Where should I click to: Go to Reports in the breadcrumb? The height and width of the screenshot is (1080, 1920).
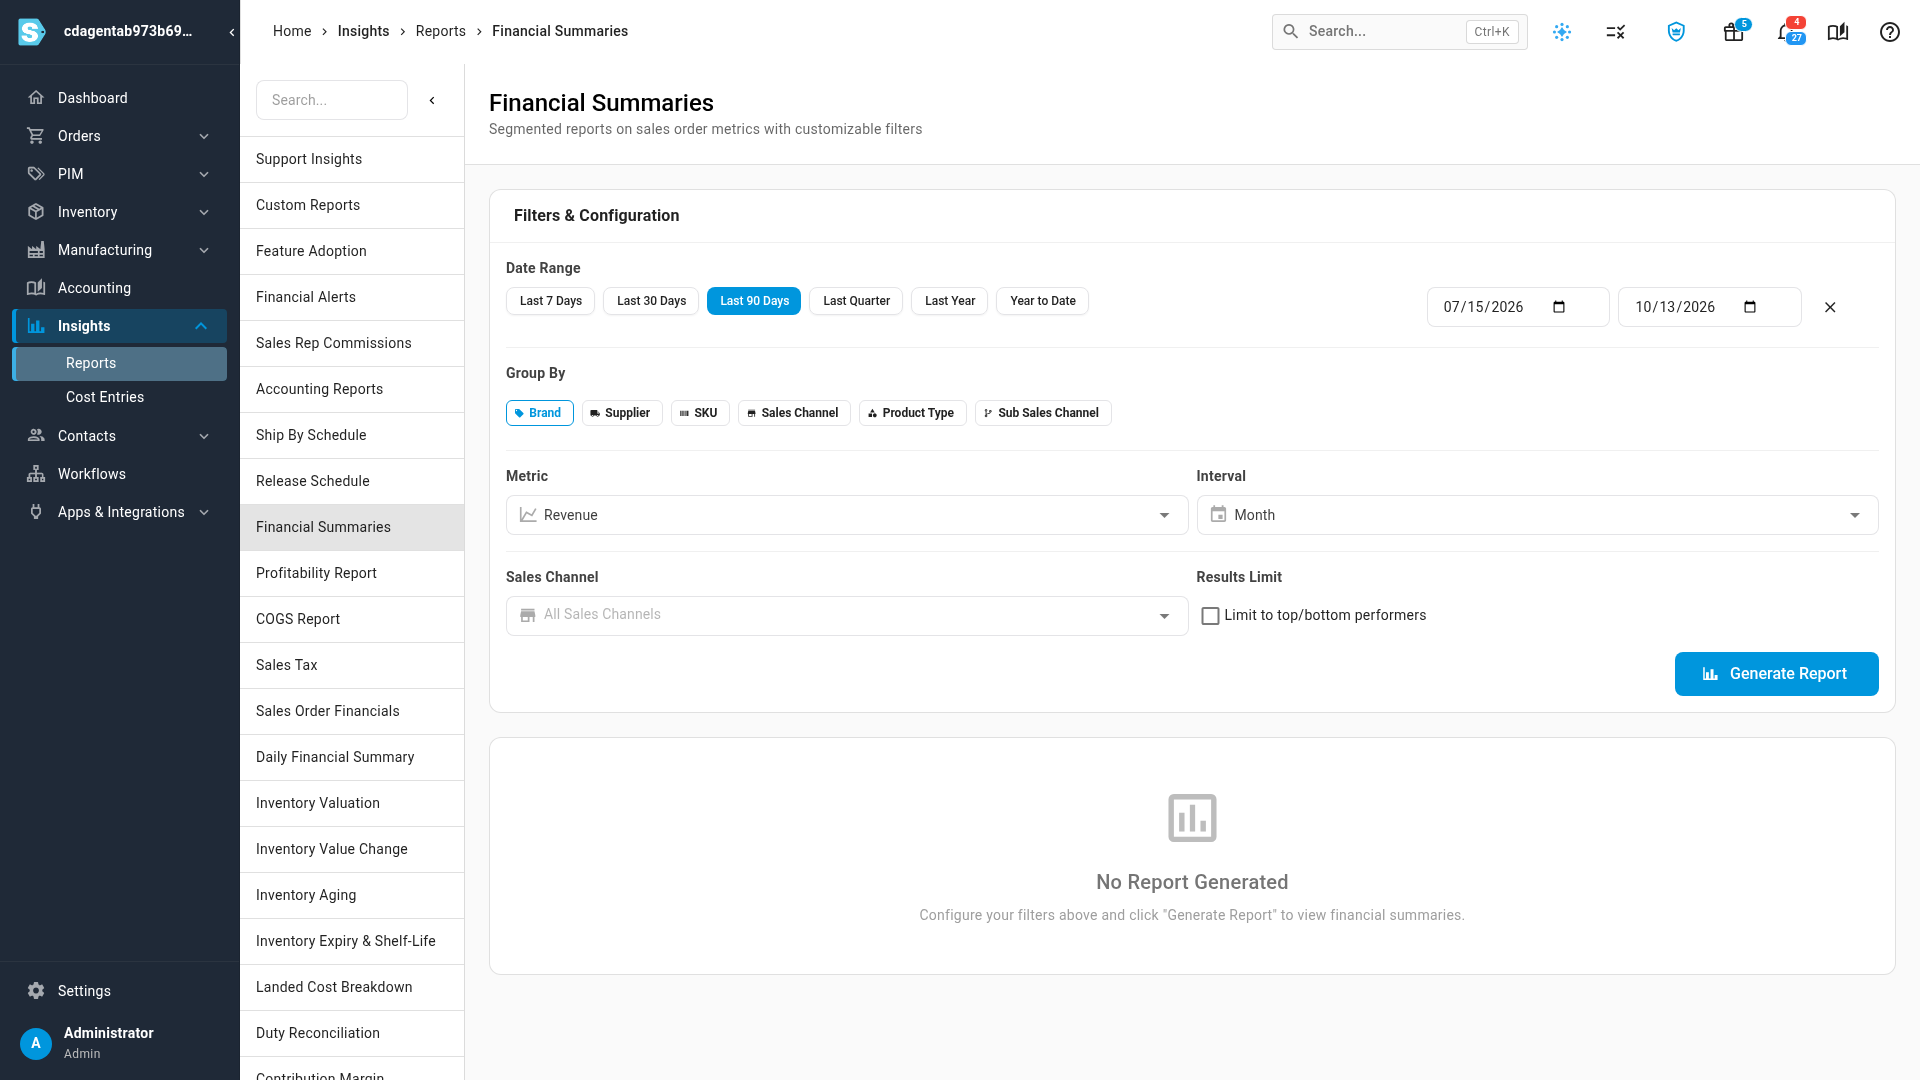coord(440,31)
